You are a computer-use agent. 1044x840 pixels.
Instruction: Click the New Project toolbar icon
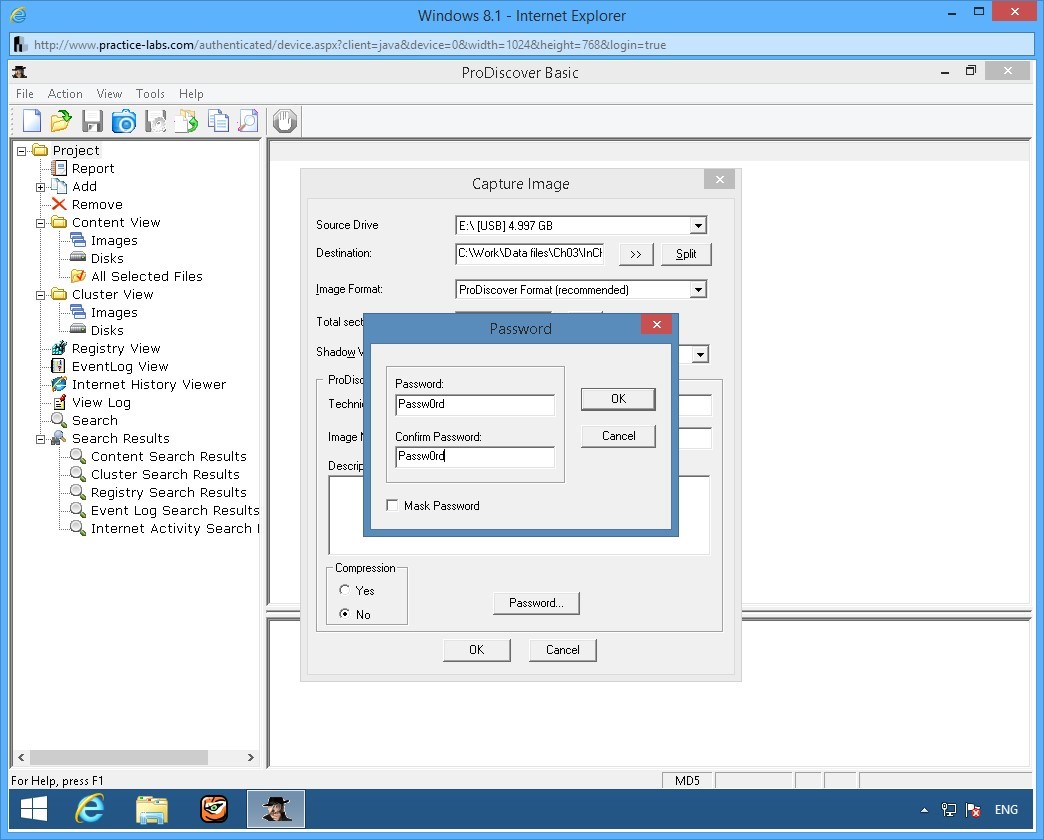32,121
